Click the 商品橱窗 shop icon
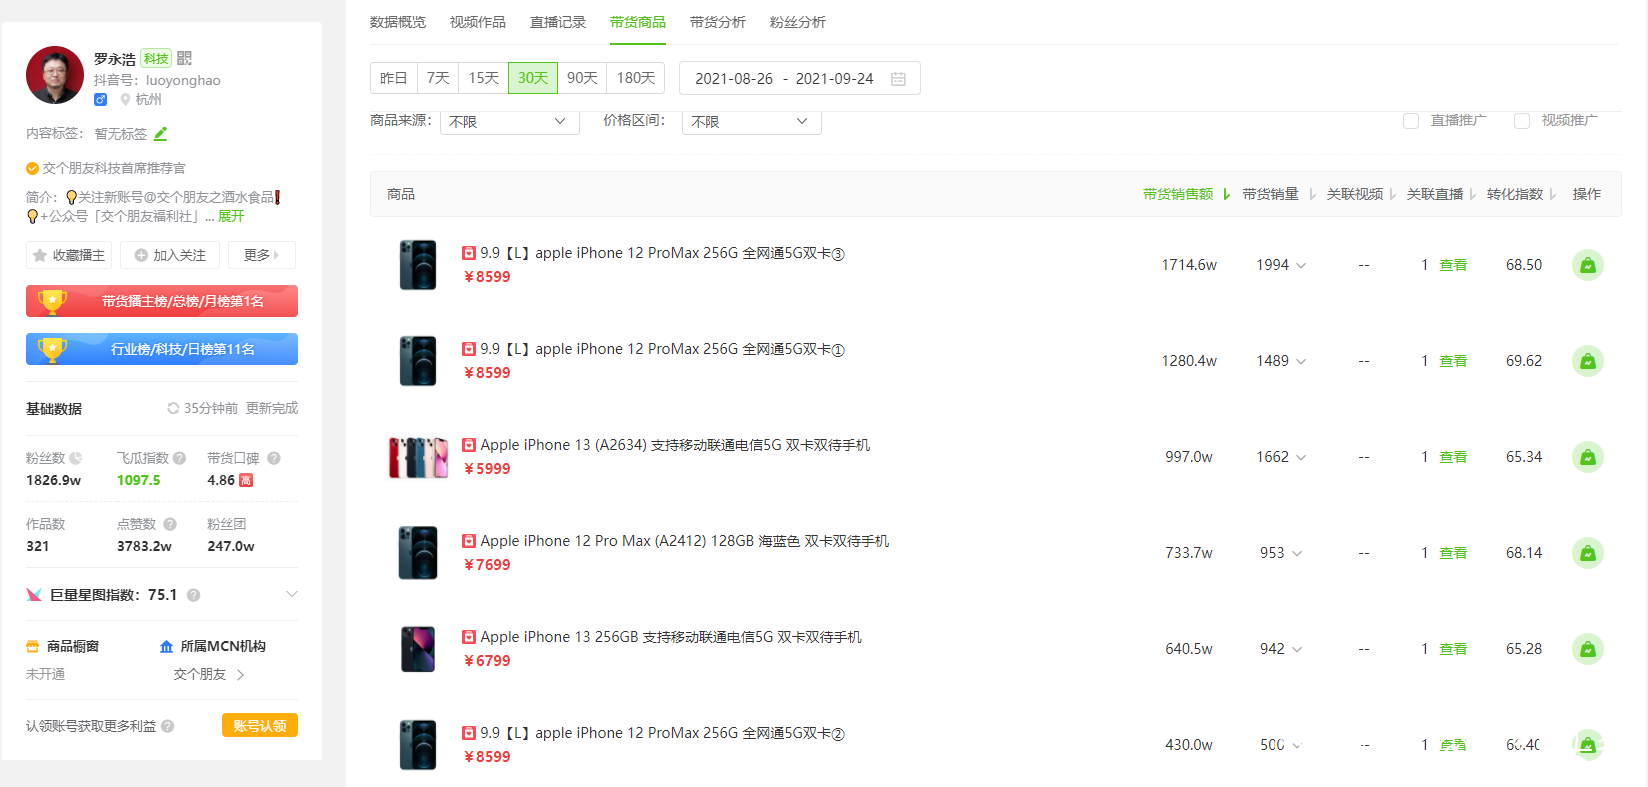This screenshot has width=1648, height=787. [33, 646]
